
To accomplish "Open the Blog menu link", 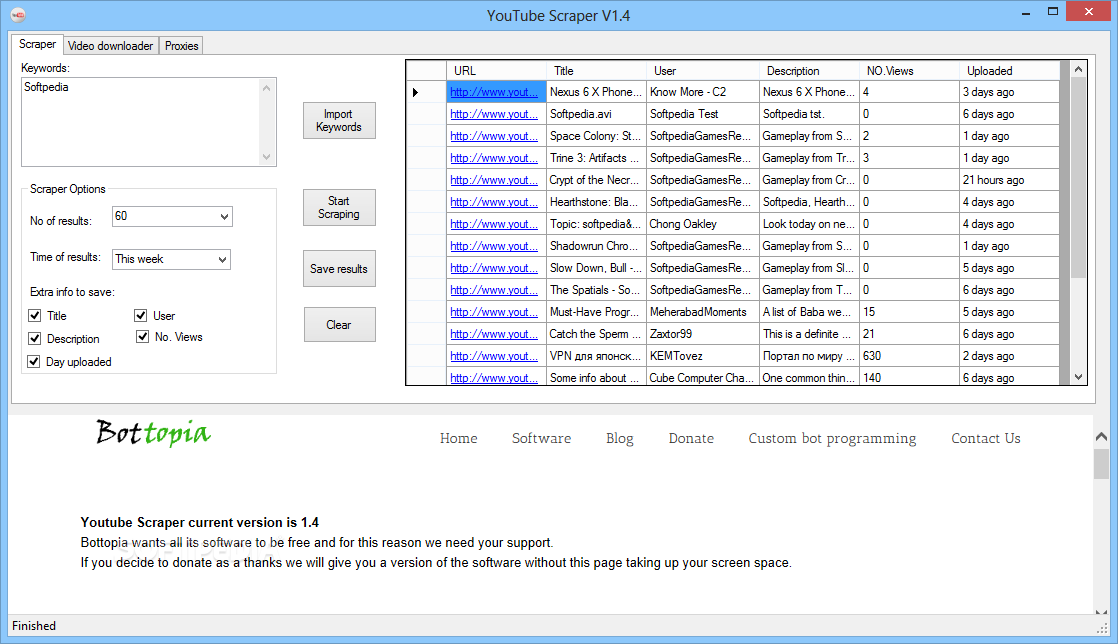I will 620,439.
